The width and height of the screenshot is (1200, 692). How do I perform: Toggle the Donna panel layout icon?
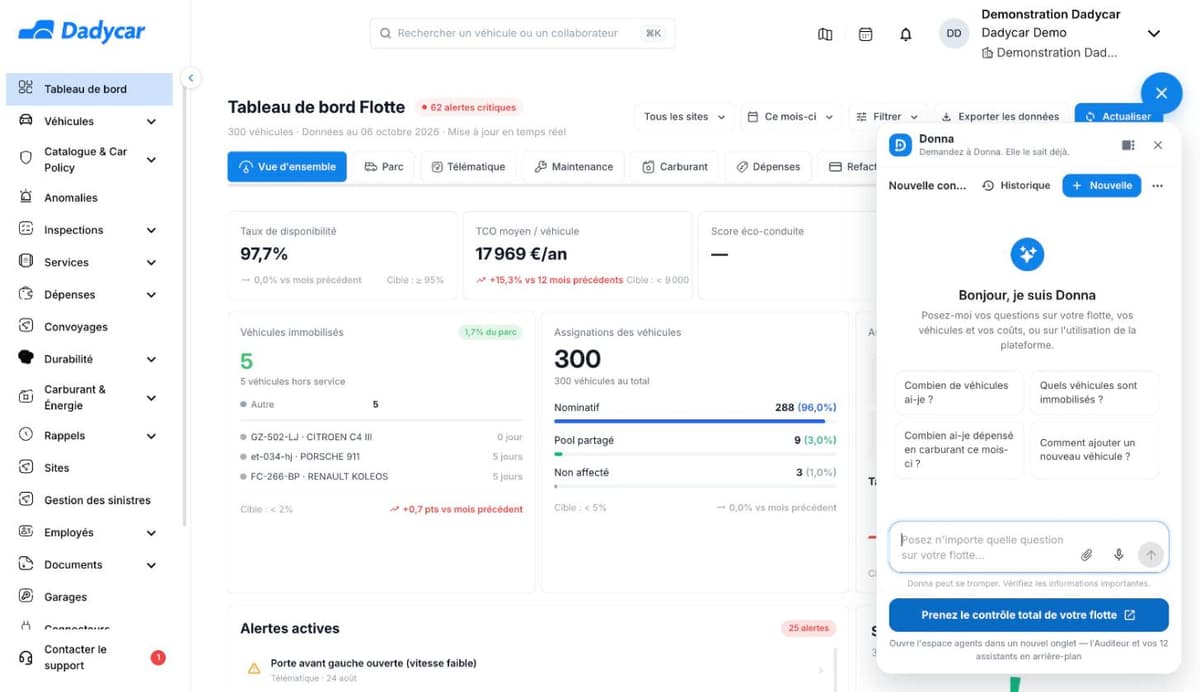[x=1128, y=145]
